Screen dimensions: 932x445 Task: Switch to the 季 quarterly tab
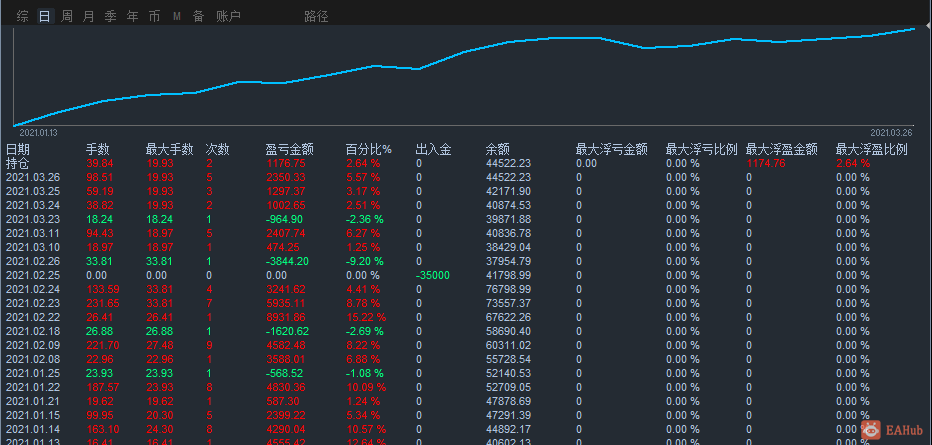pyautogui.click(x=111, y=17)
